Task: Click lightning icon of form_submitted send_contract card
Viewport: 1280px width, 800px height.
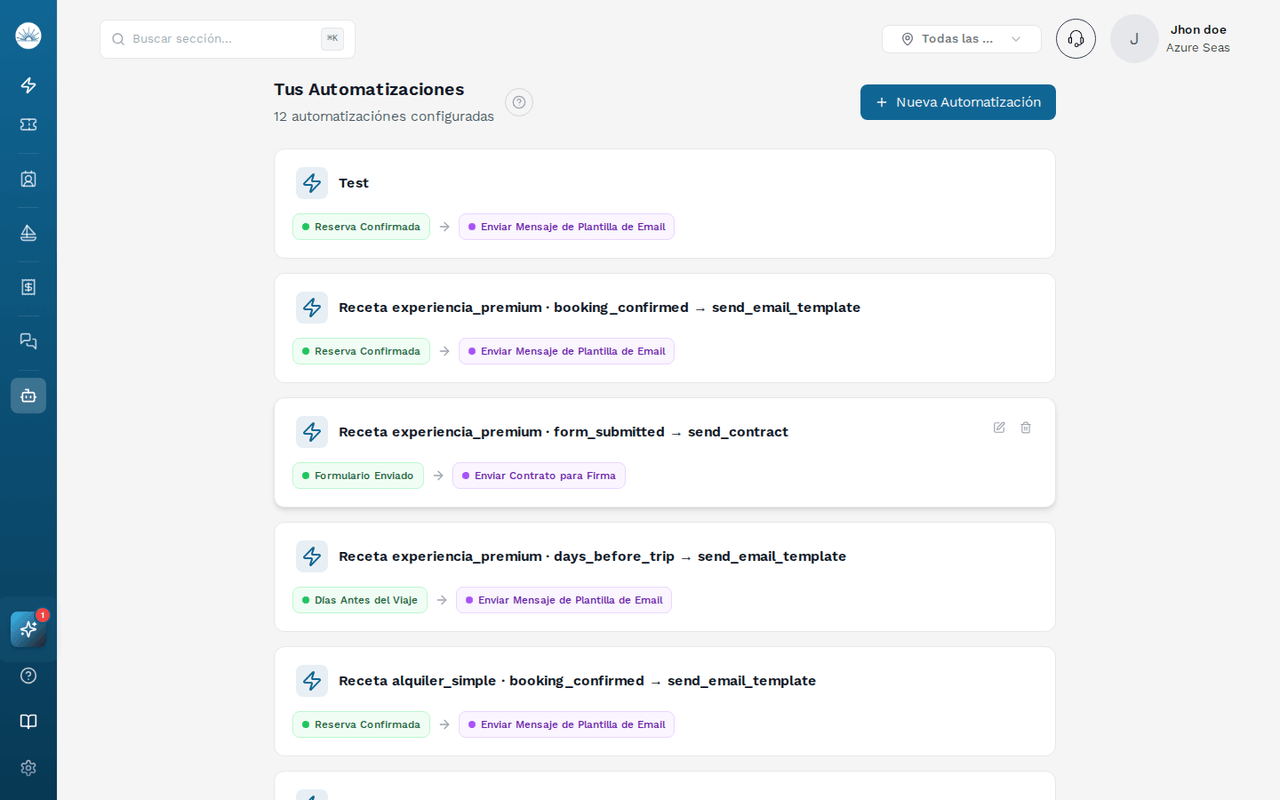Action: 312,432
